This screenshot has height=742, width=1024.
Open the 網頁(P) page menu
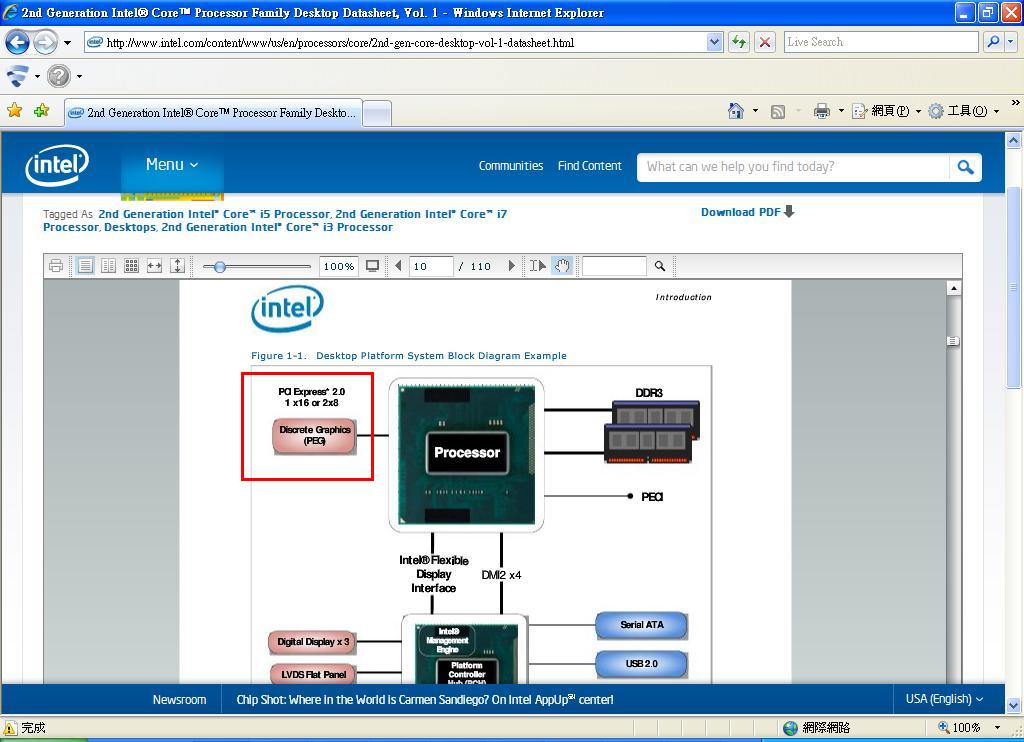pyautogui.click(x=886, y=111)
